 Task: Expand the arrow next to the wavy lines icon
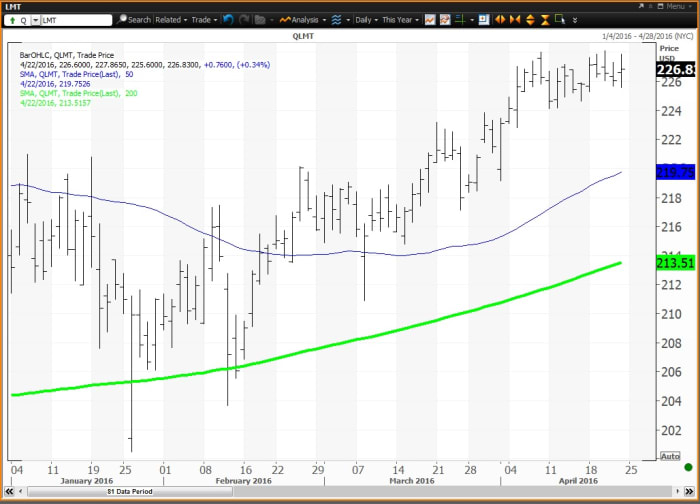(348, 20)
